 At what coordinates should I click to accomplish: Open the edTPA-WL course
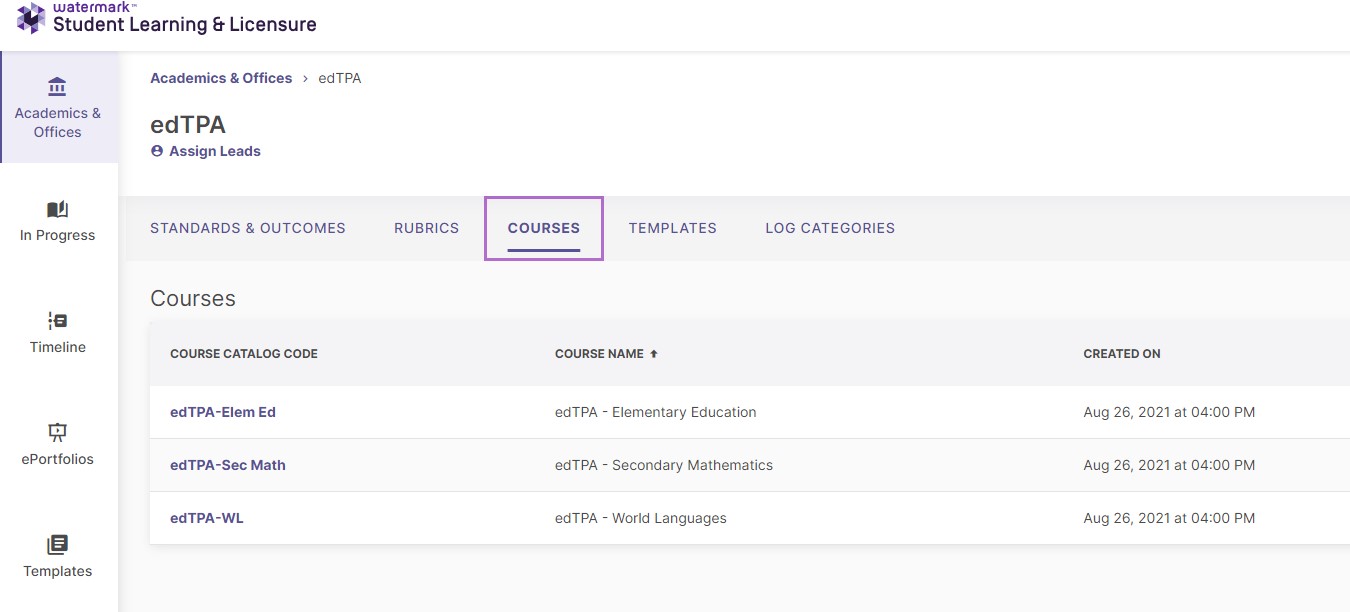pos(207,518)
